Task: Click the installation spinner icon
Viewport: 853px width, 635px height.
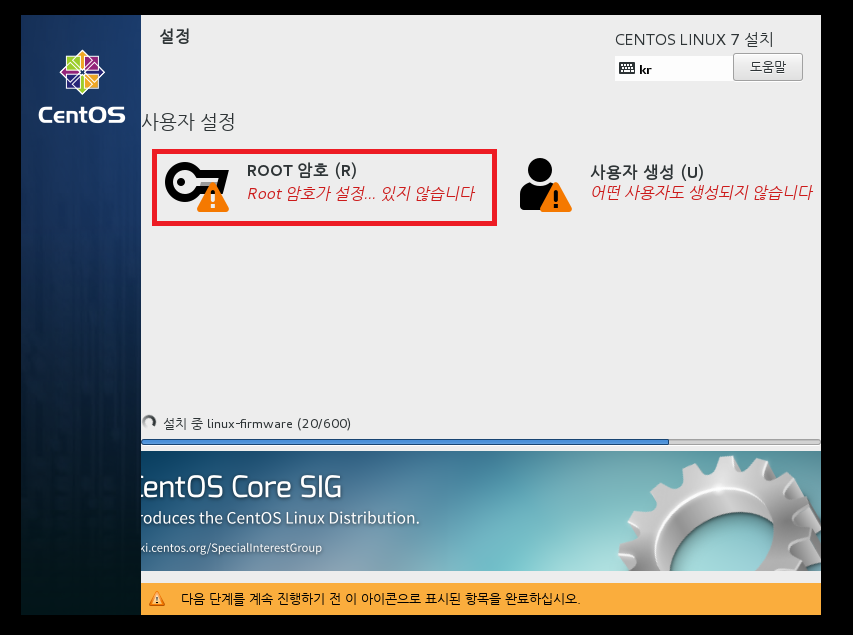Action: (150, 423)
